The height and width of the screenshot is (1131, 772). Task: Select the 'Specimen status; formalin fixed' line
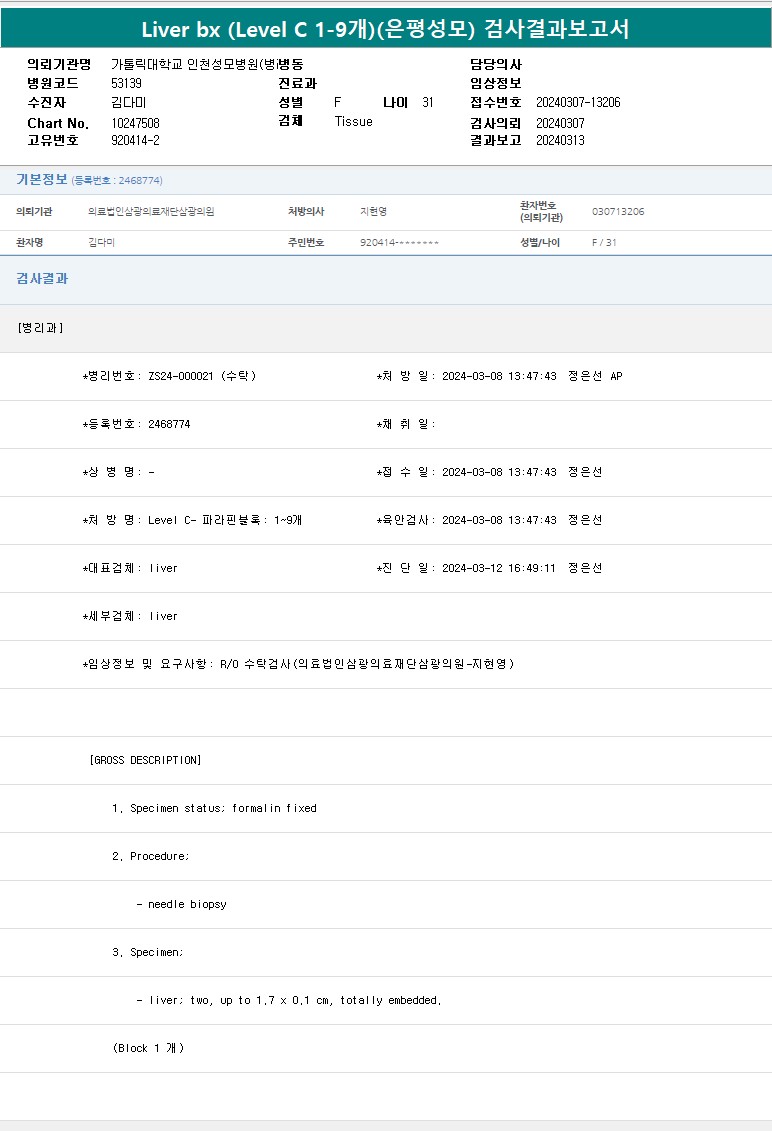[x=214, y=808]
